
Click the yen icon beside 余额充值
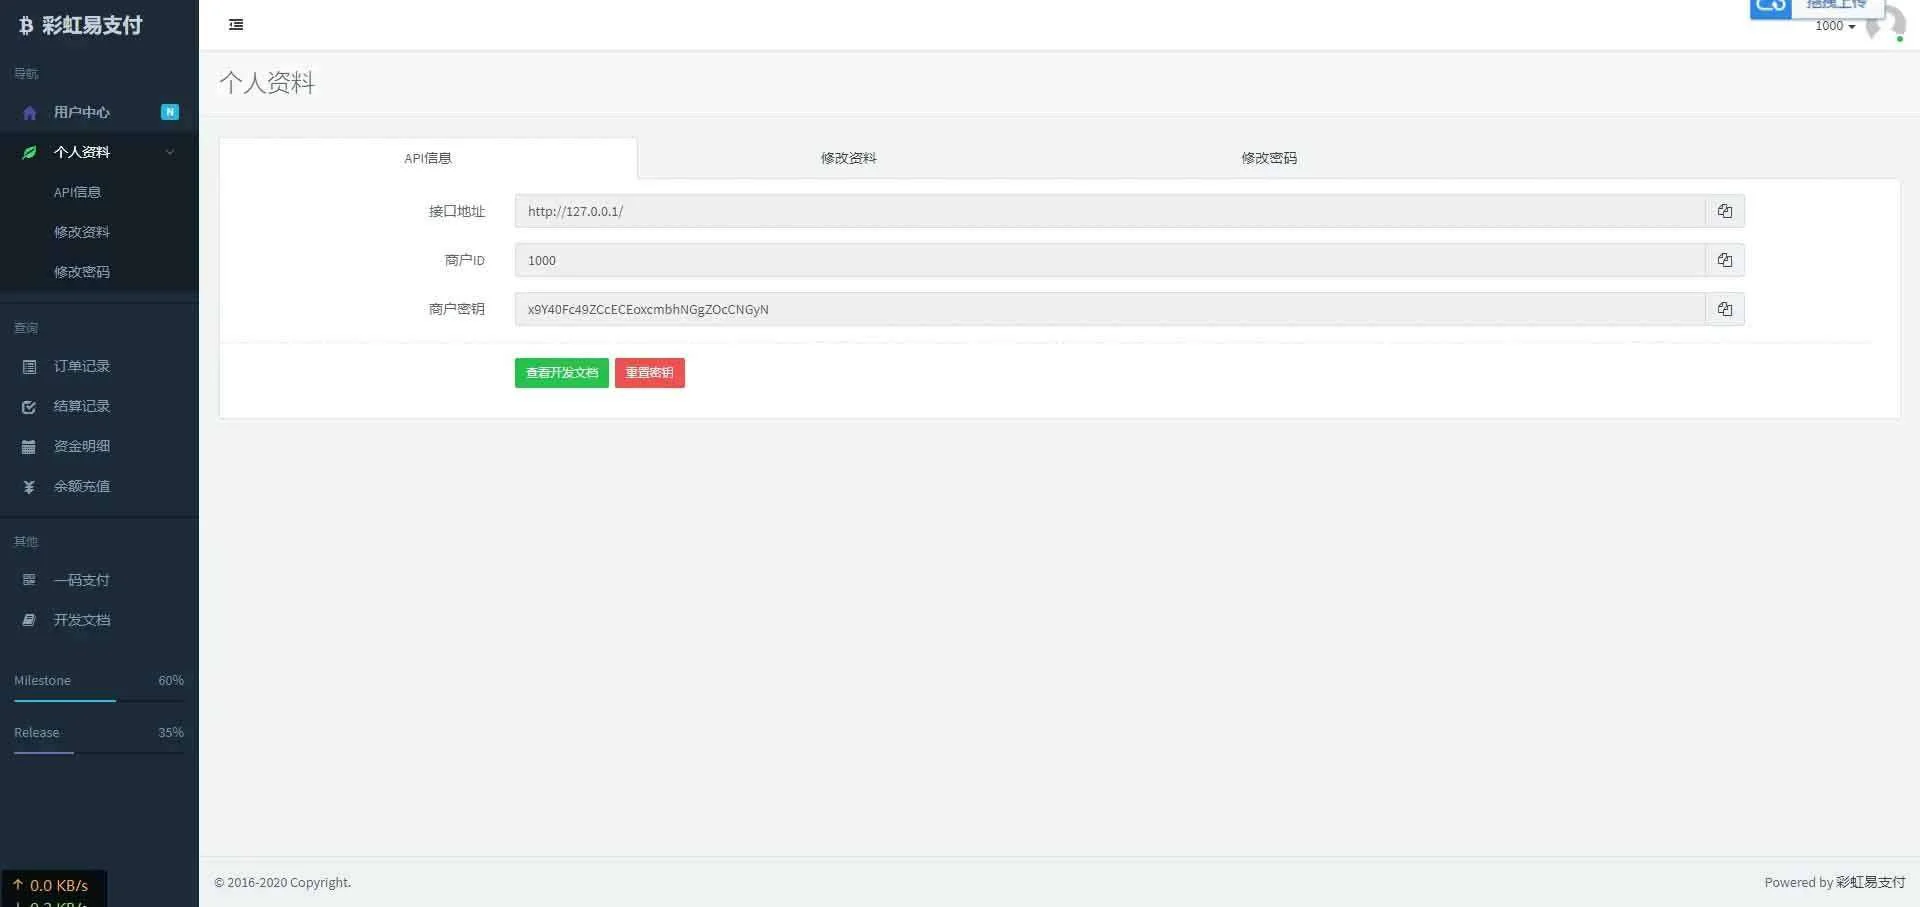(29, 487)
